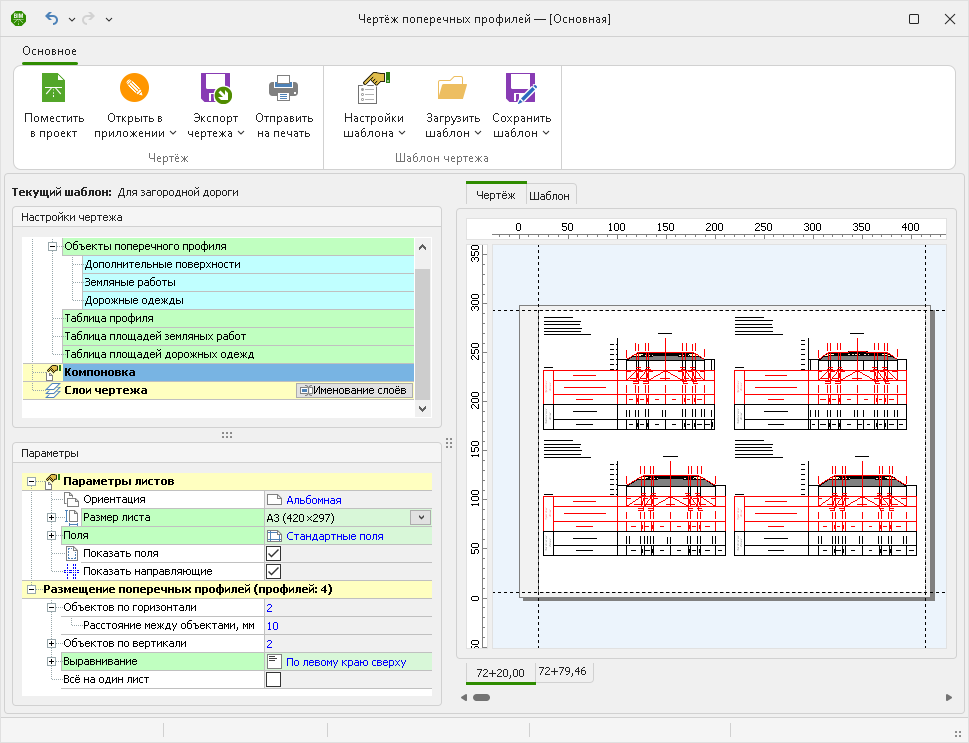The image size is (969, 743).
Task: Click the Сохранить шаблон icon
Action: tap(521, 90)
